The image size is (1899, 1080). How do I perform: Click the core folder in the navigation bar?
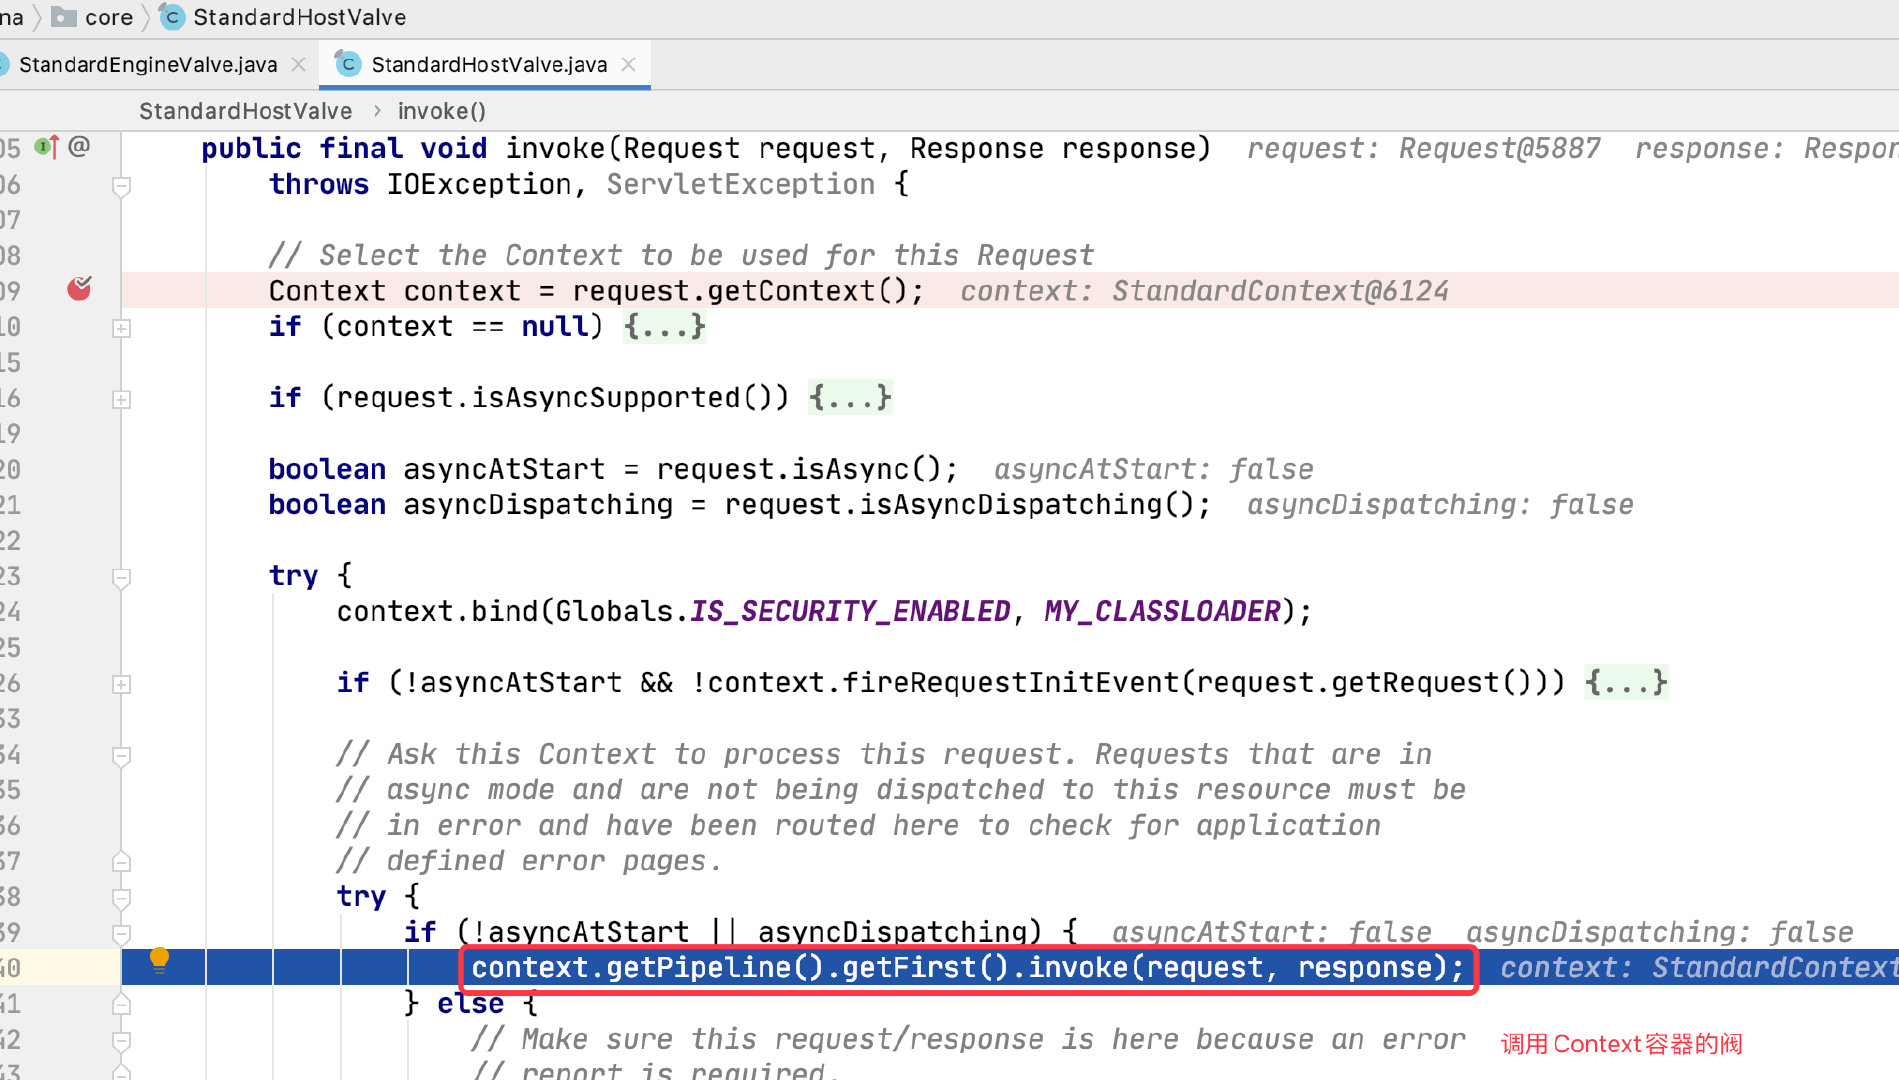point(109,17)
